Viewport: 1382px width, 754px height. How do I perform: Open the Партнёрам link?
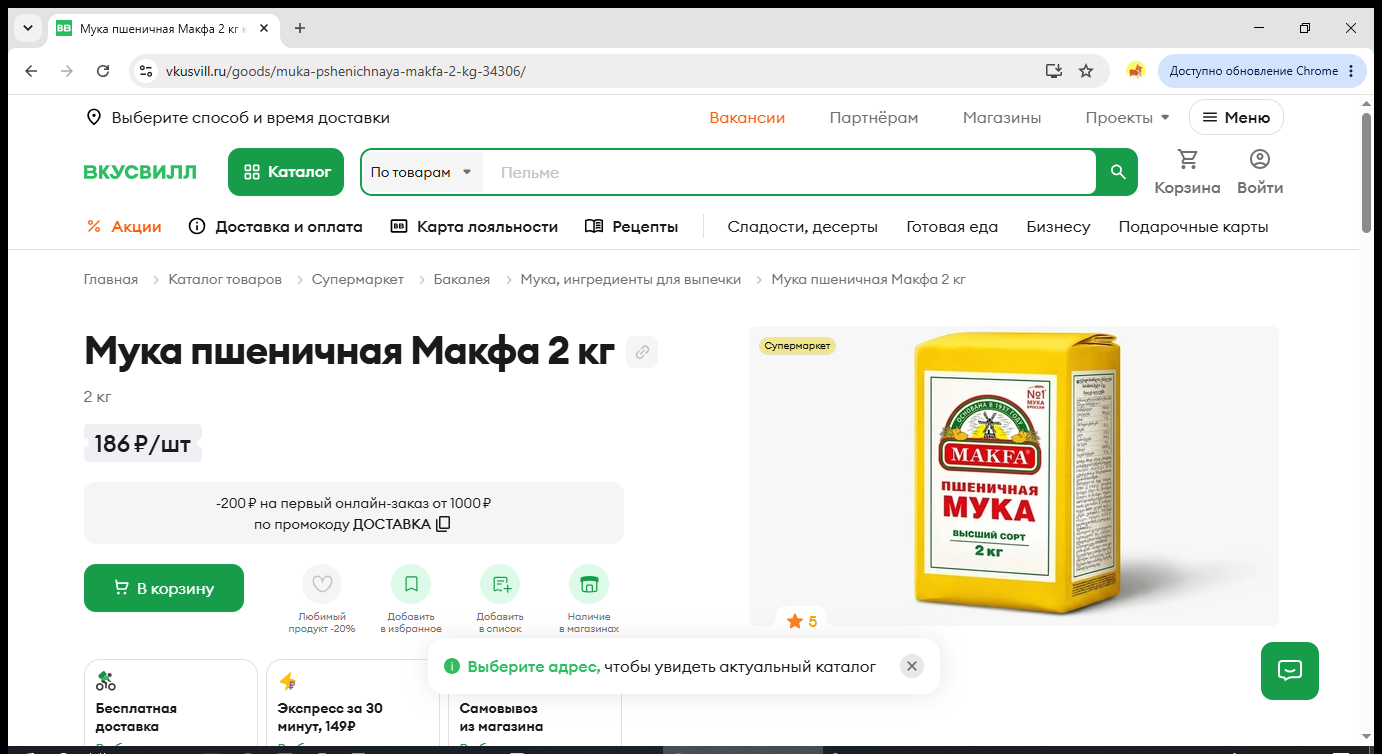click(x=874, y=118)
